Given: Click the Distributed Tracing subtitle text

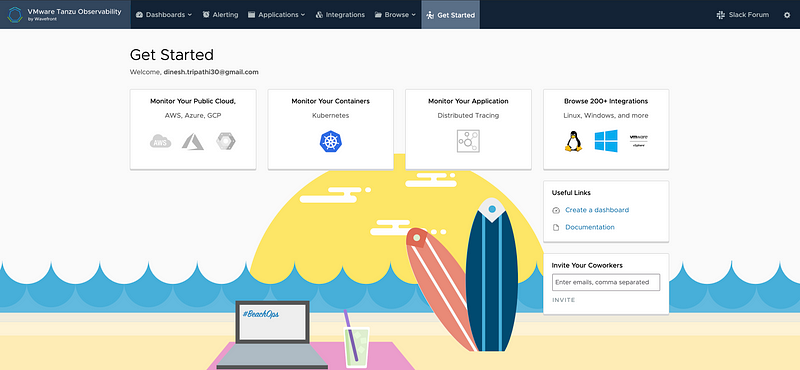Looking at the screenshot, I should pos(468,116).
